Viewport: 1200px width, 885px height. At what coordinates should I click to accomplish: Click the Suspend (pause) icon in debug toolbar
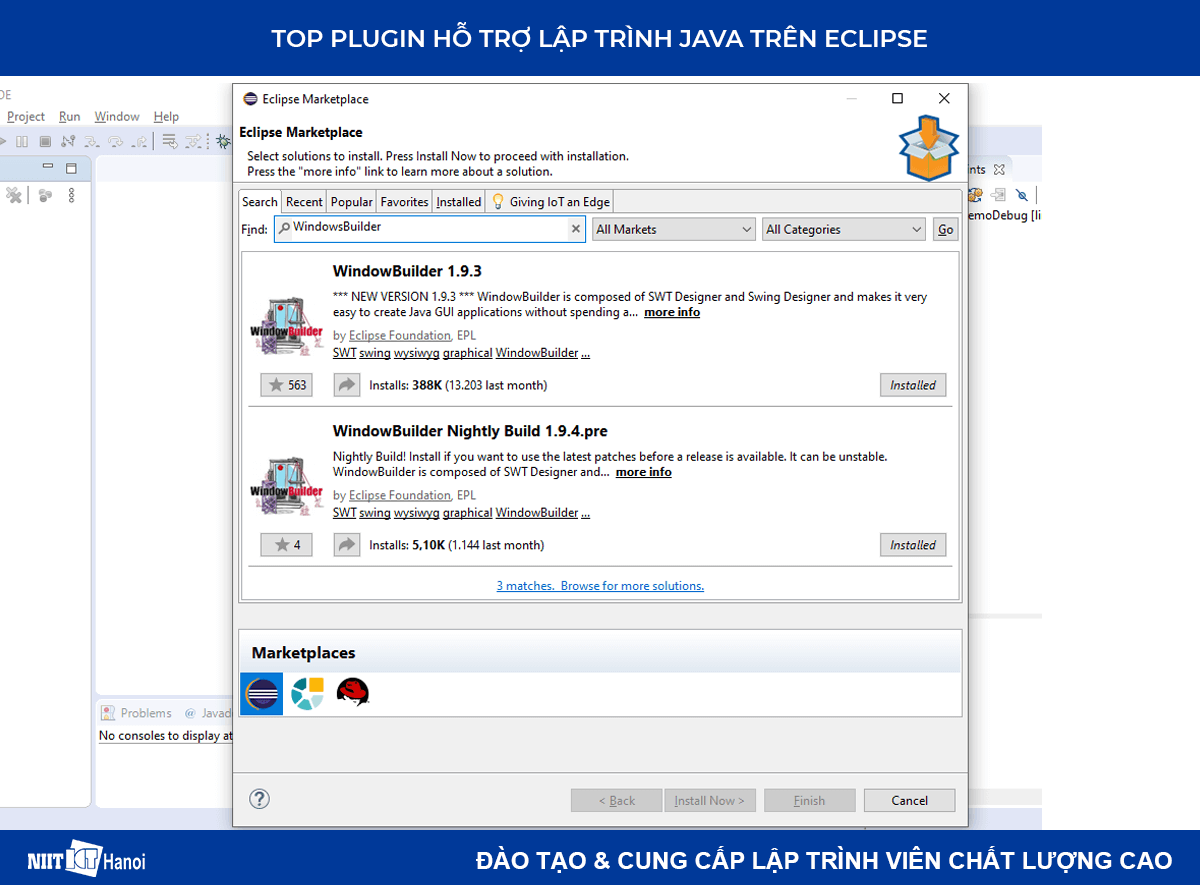click(x=23, y=141)
